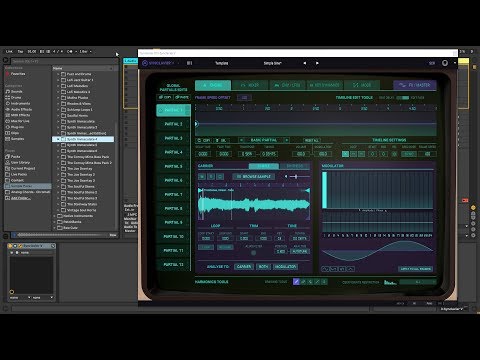Open Plug-ins category in browser
The width and height of the screenshot is (480, 360).
(17, 127)
